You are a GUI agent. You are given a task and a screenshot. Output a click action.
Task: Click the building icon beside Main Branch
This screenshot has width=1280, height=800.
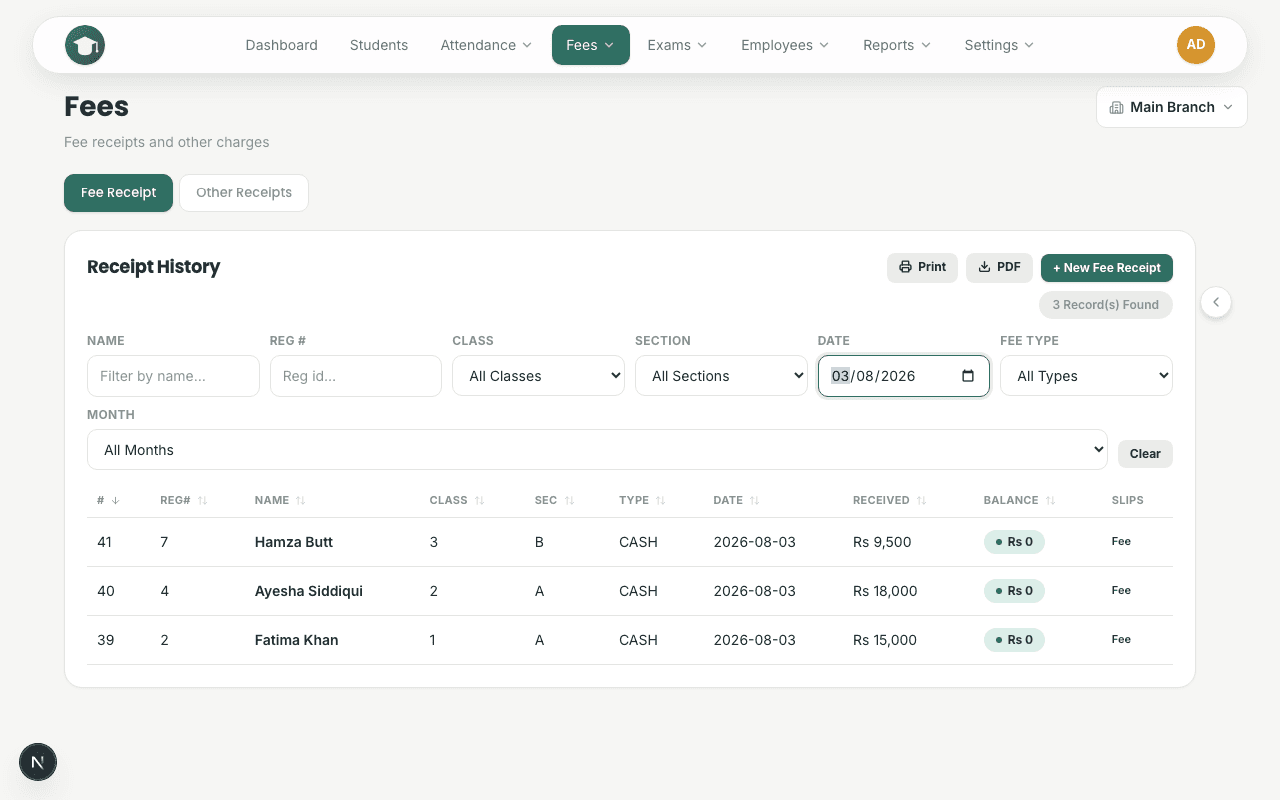(x=1116, y=107)
